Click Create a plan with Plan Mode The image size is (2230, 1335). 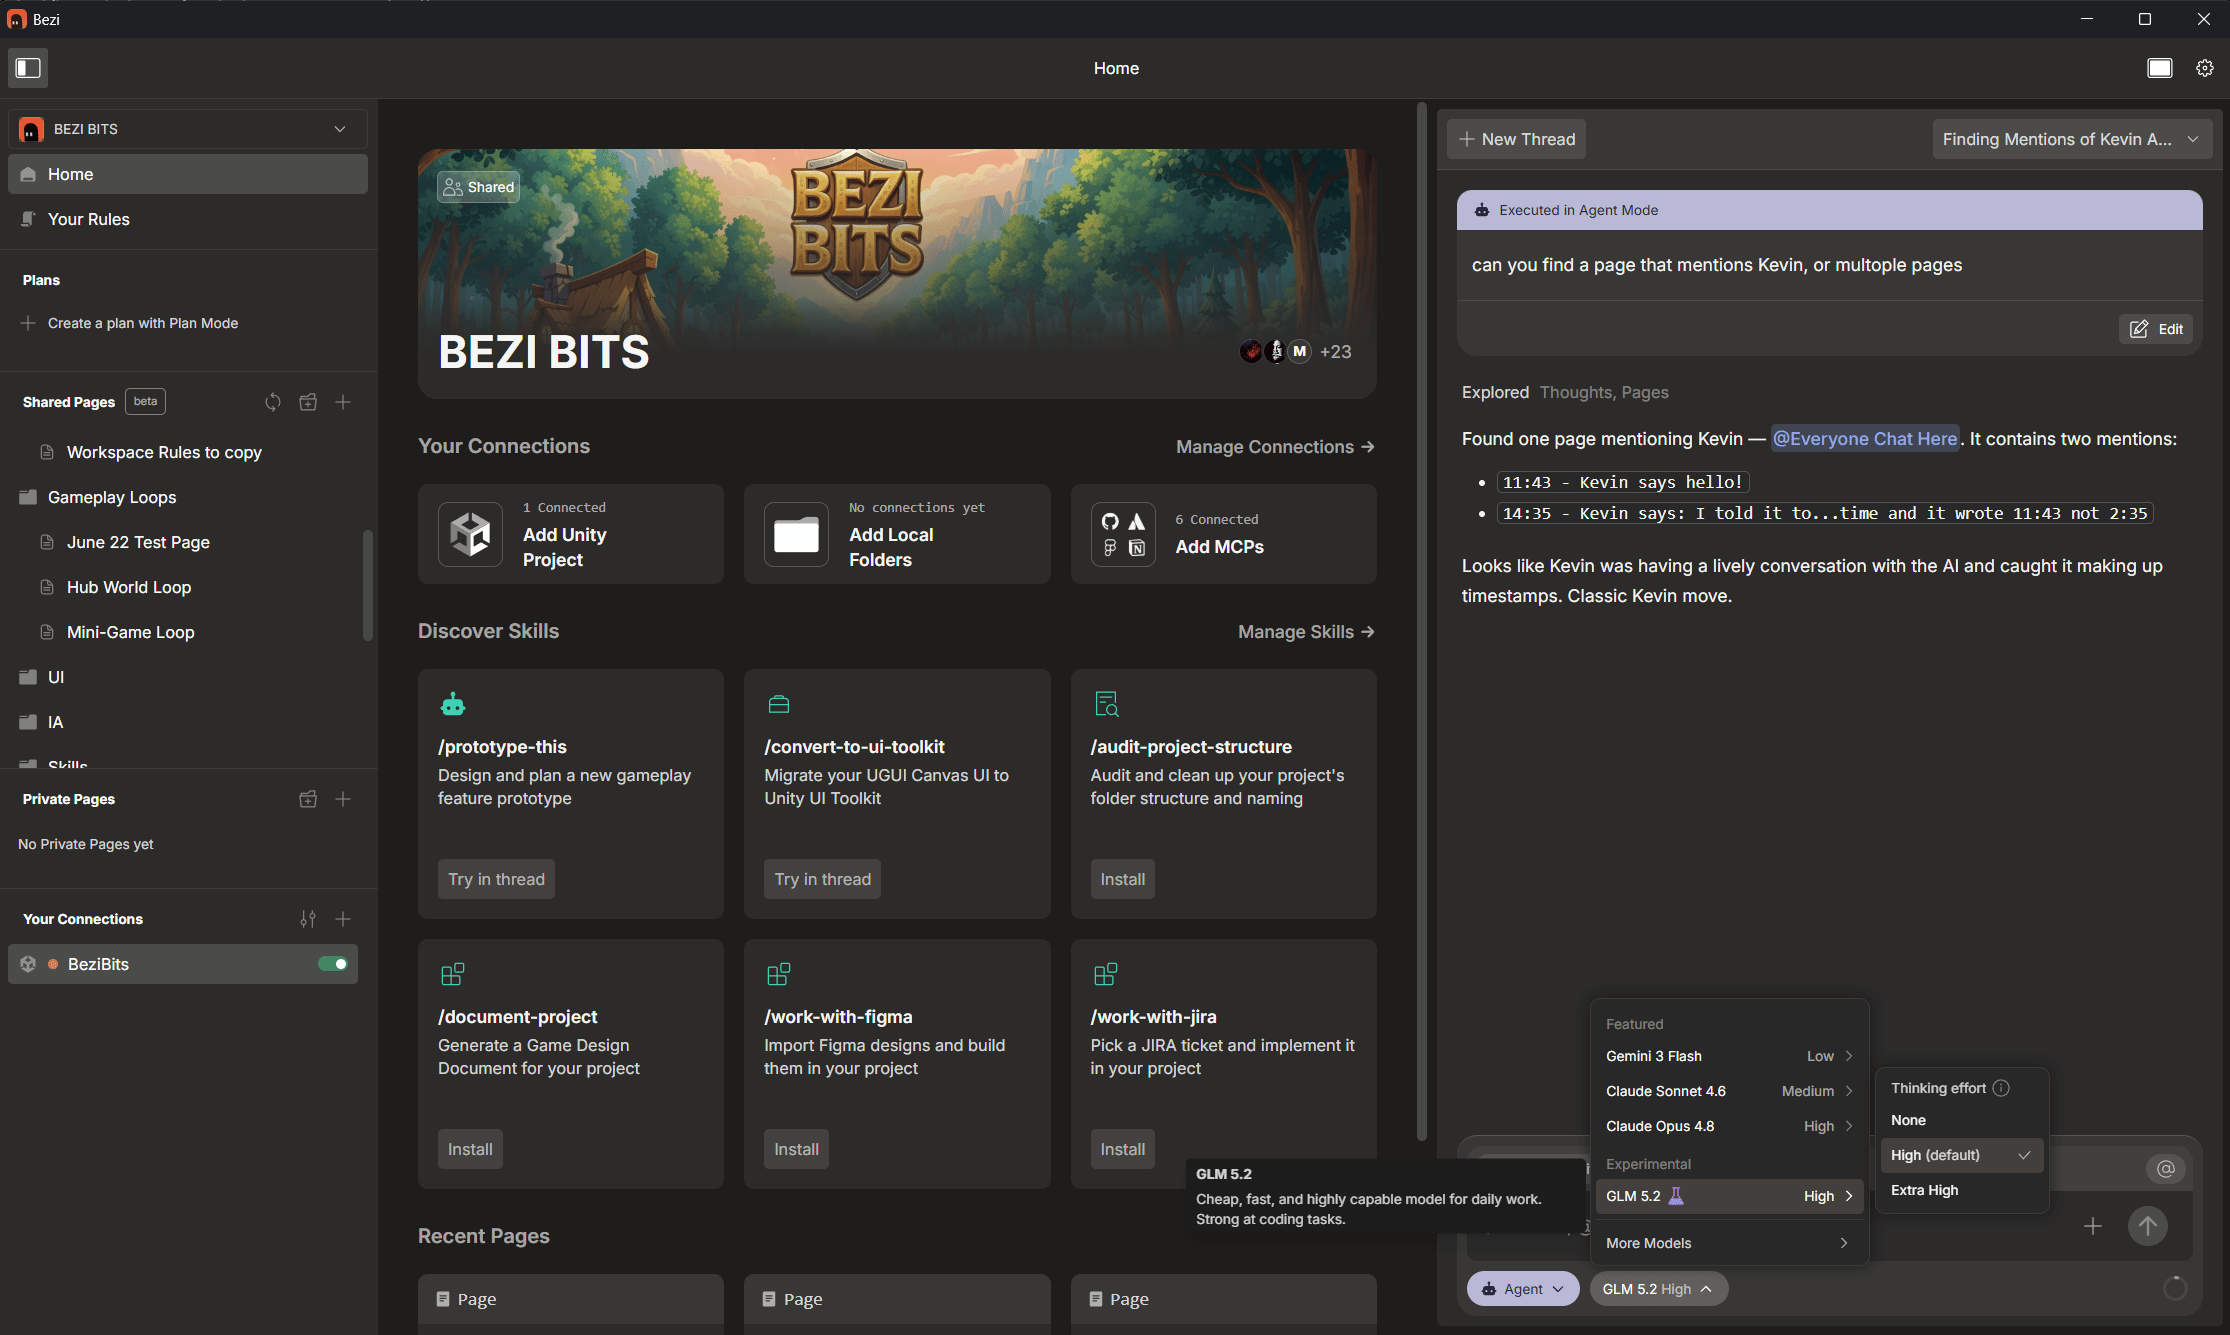130,323
